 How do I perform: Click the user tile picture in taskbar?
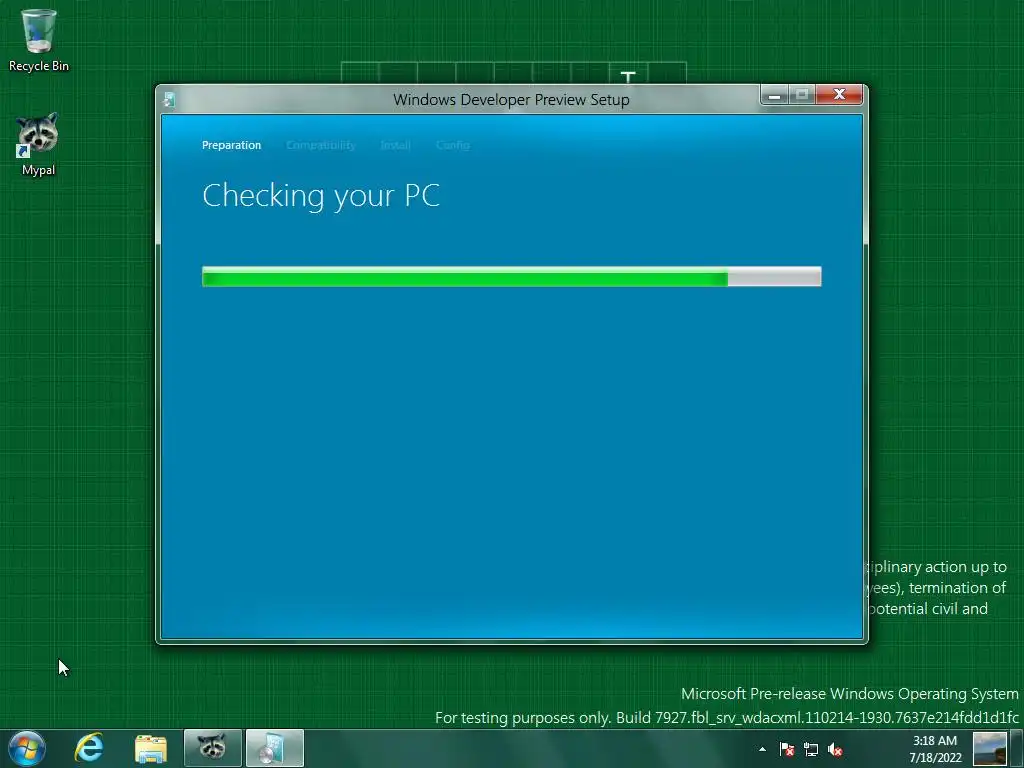pyautogui.click(x=990, y=749)
